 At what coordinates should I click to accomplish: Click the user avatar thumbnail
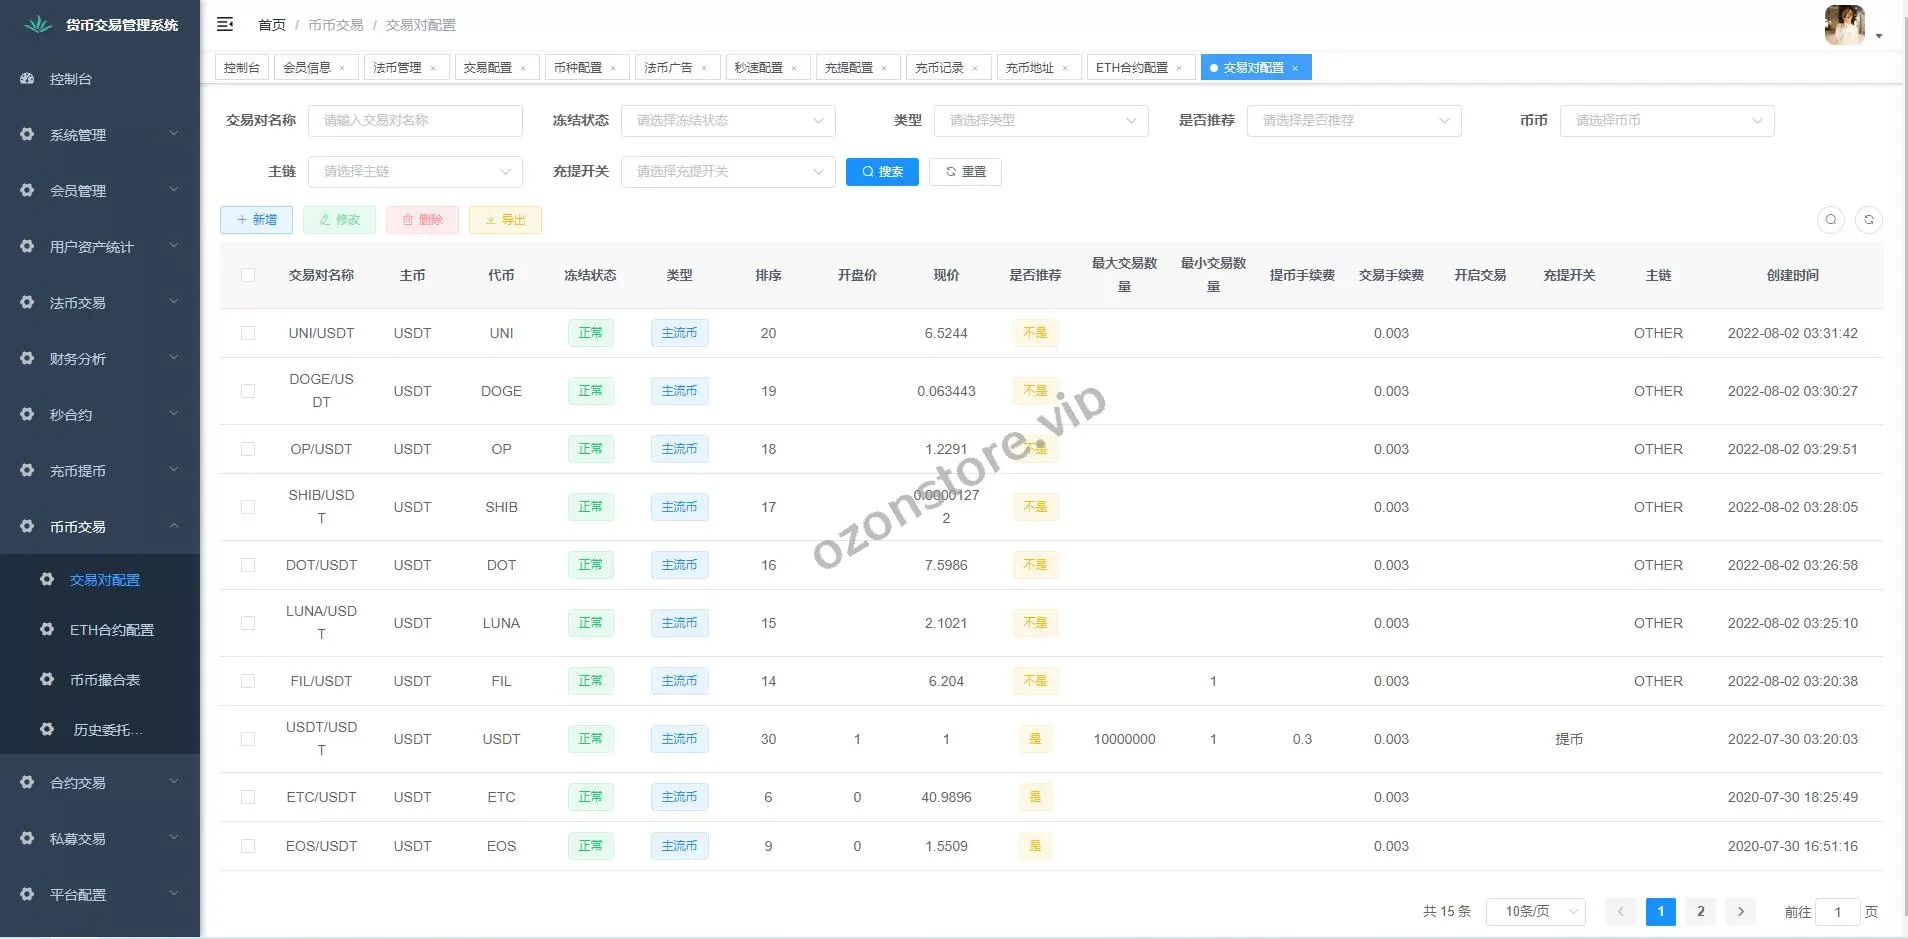coord(1844,25)
